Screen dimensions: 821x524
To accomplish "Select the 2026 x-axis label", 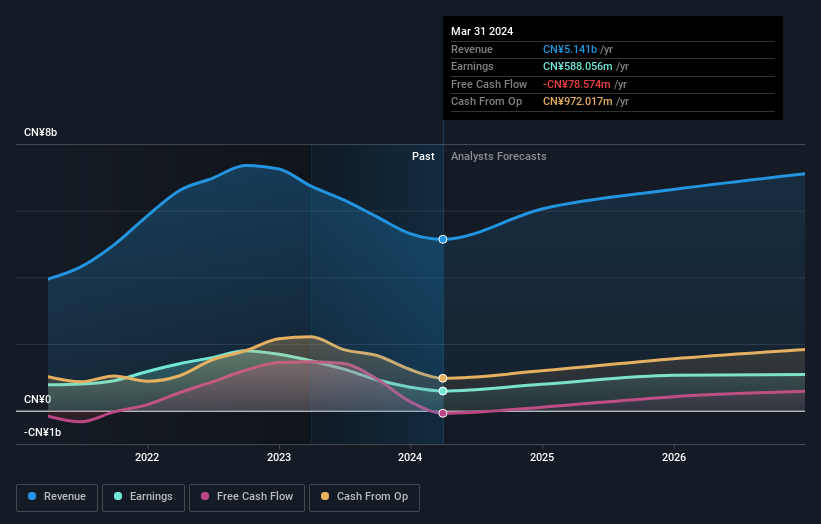I will point(674,457).
